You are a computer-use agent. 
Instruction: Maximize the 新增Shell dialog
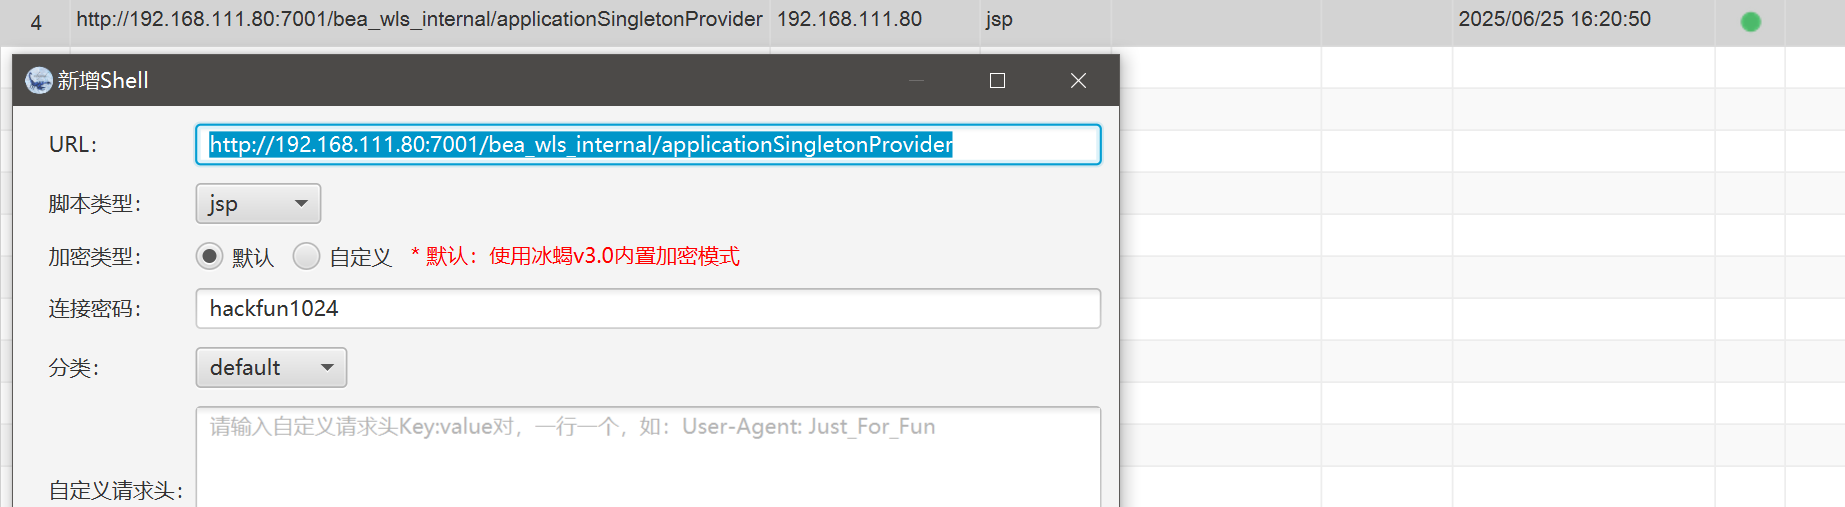(x=997, y=80)
